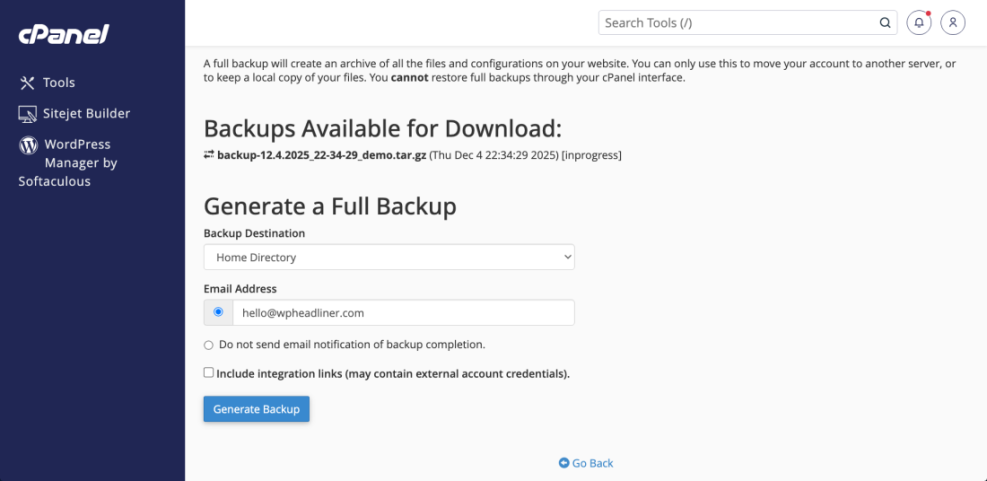Click the 'Email Address' label
Image resolution: width=987 pixels, height=481 pixels.
[x=240, y=289]
